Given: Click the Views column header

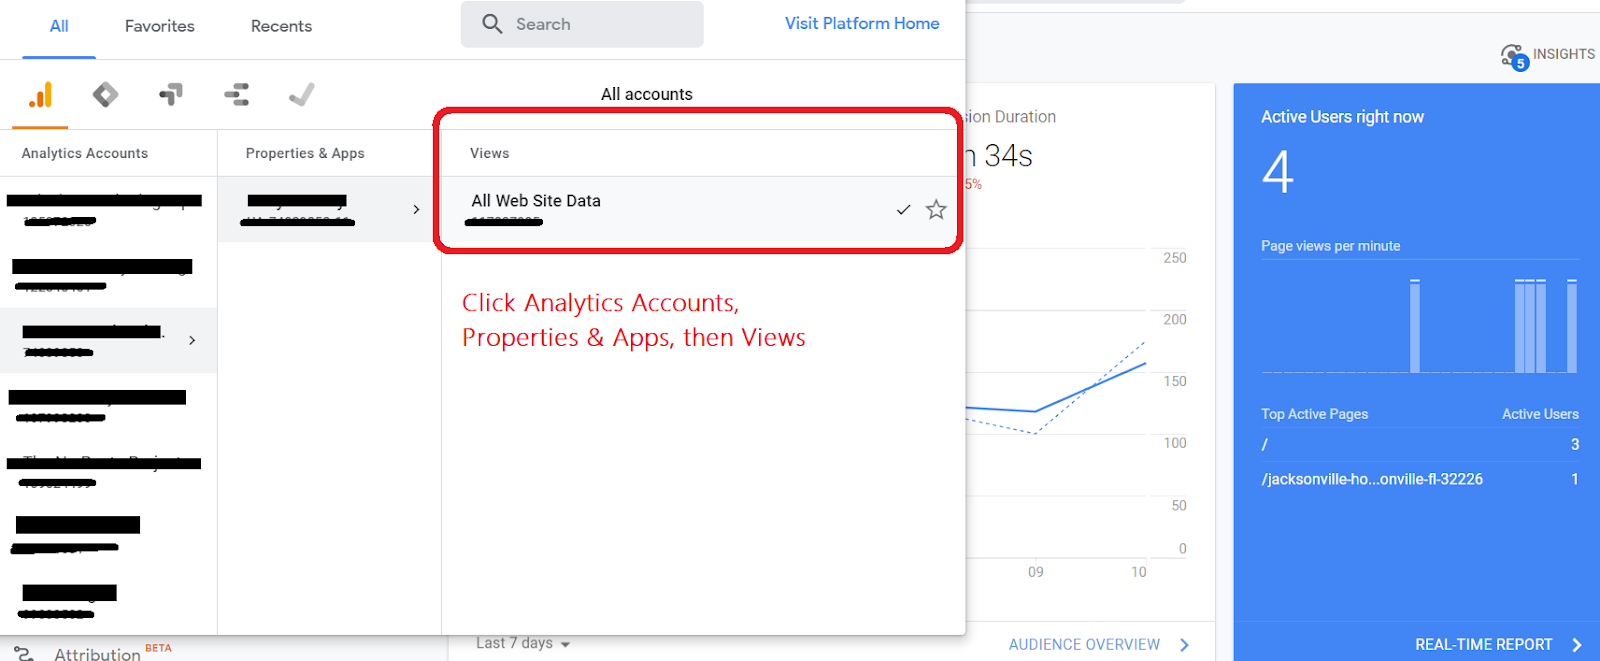Looking at the screenshot, I should [x=490, y=153].
